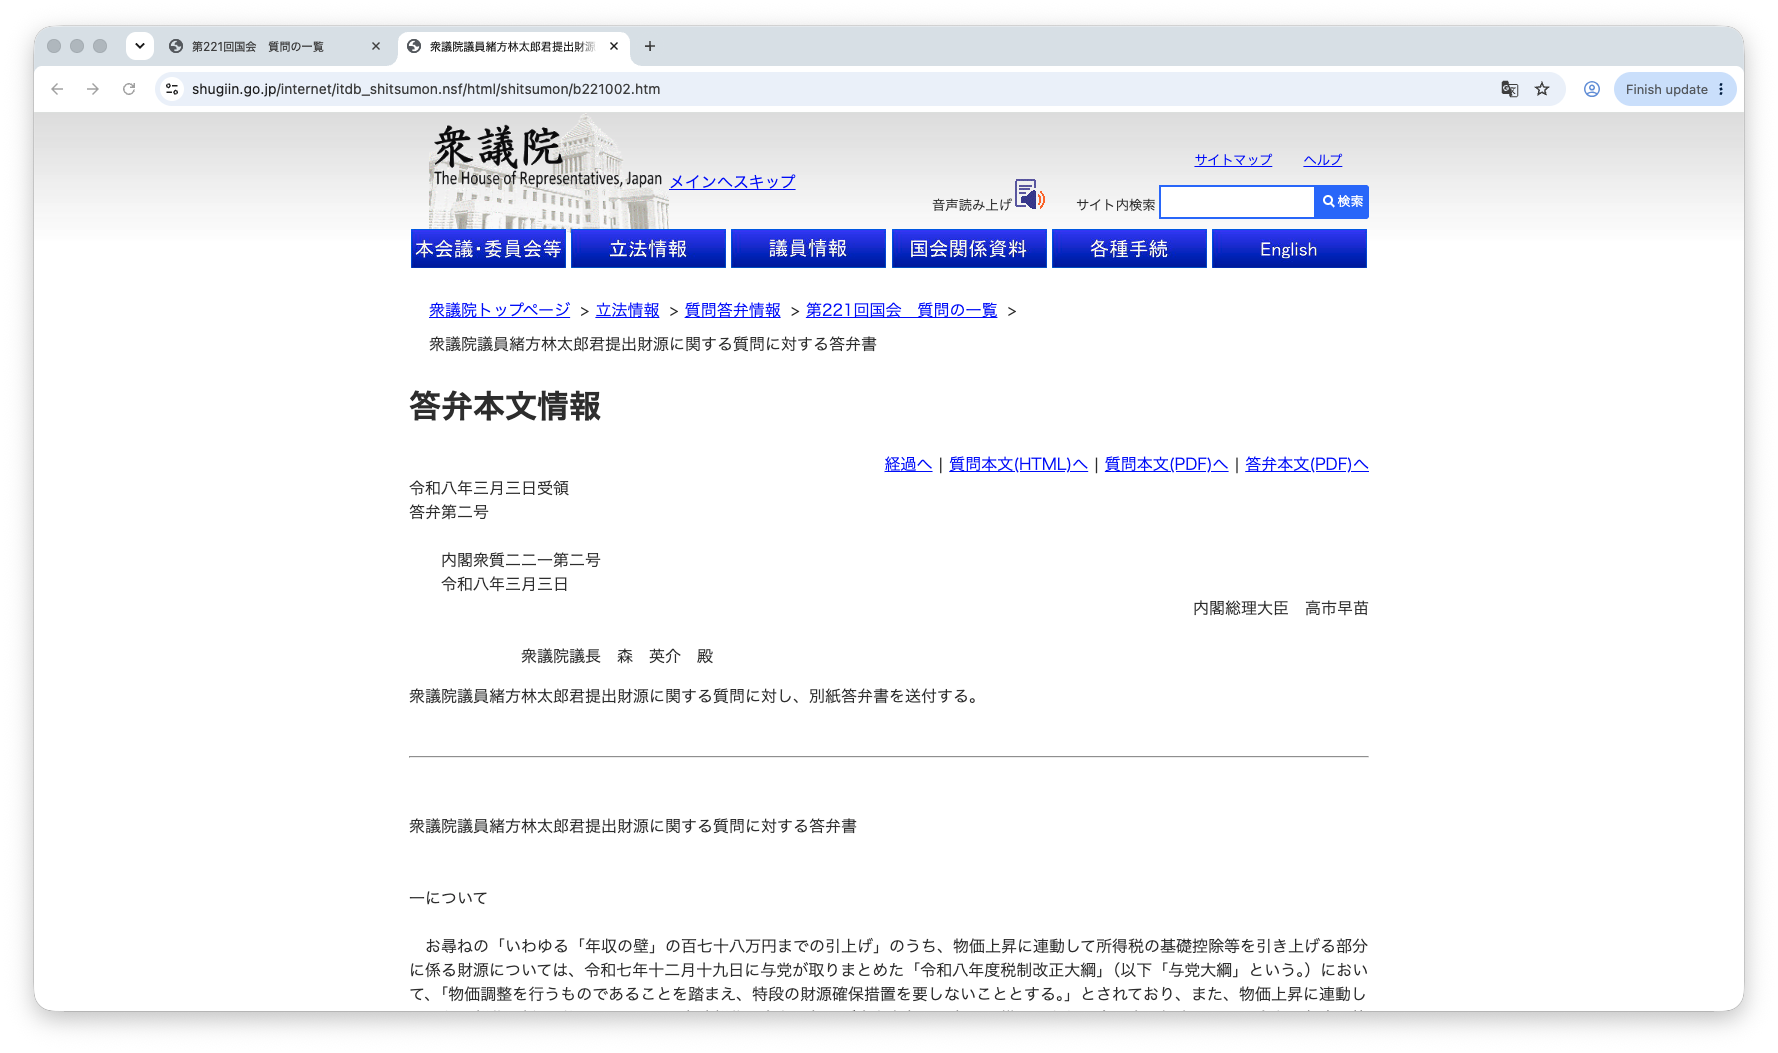Open Chrome's three-dot menu
Viewport: 1778px width, 1053px height.
pyautogui.click(x=1721, y=89)
